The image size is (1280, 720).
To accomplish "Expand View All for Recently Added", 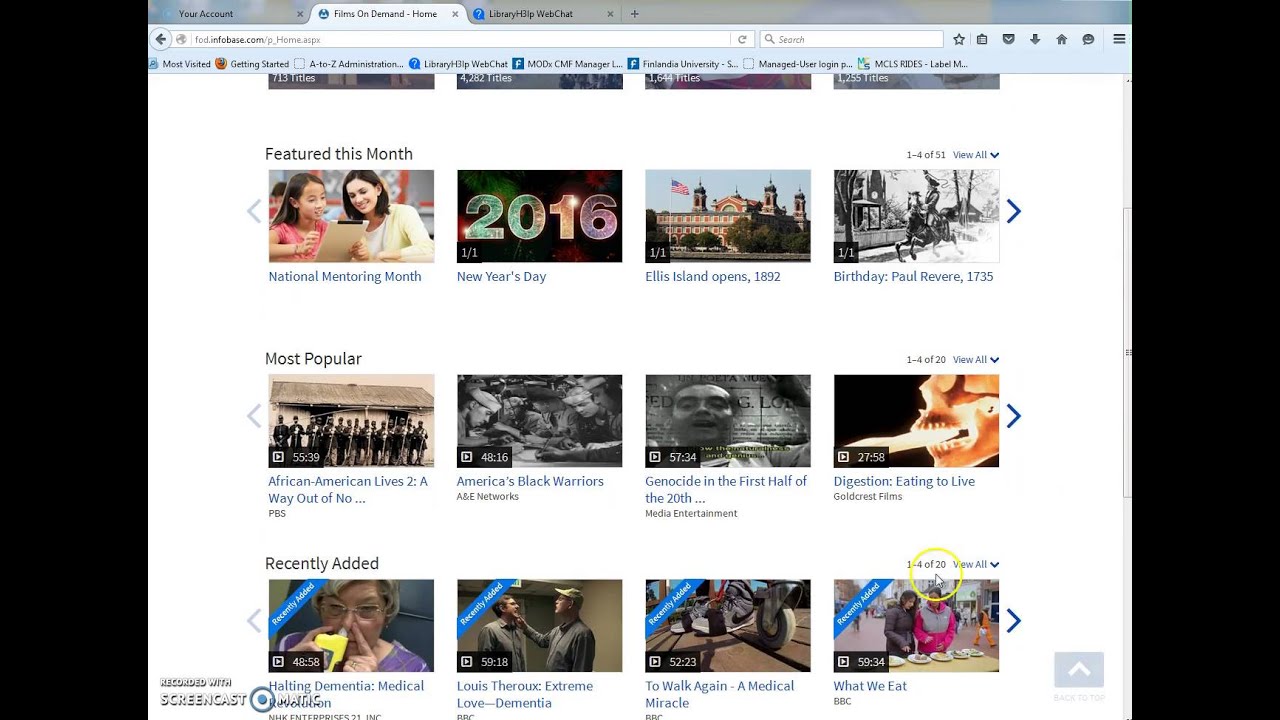I will [x=976, y=565].
